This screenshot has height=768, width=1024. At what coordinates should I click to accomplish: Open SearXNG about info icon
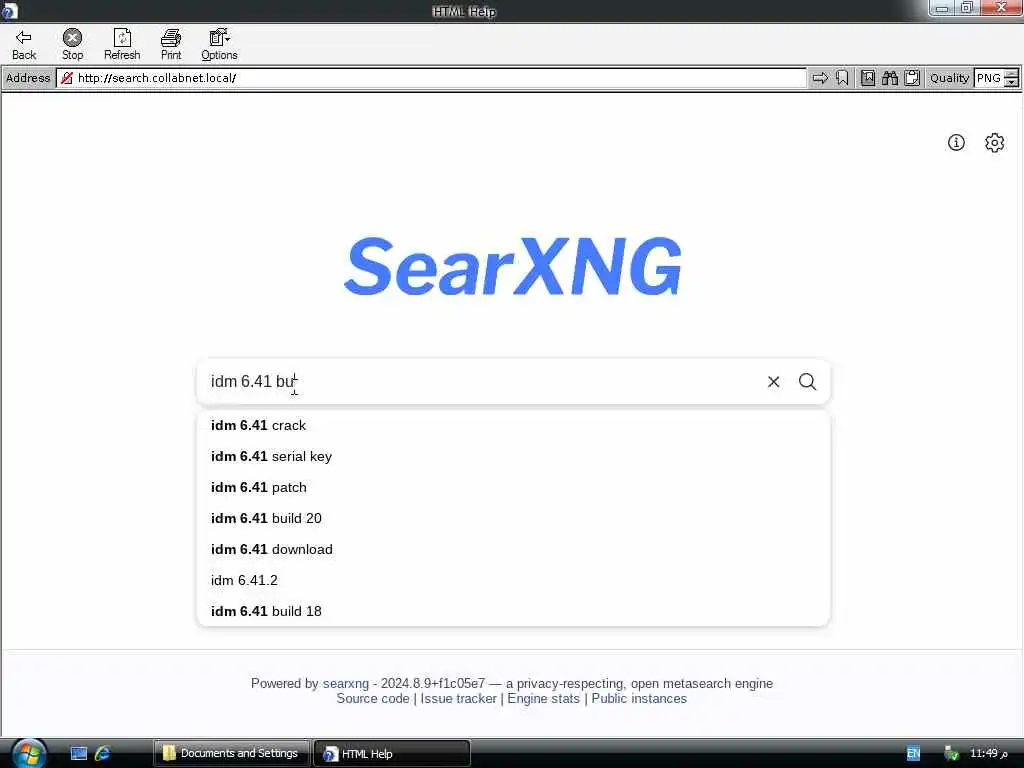(956, 142)
